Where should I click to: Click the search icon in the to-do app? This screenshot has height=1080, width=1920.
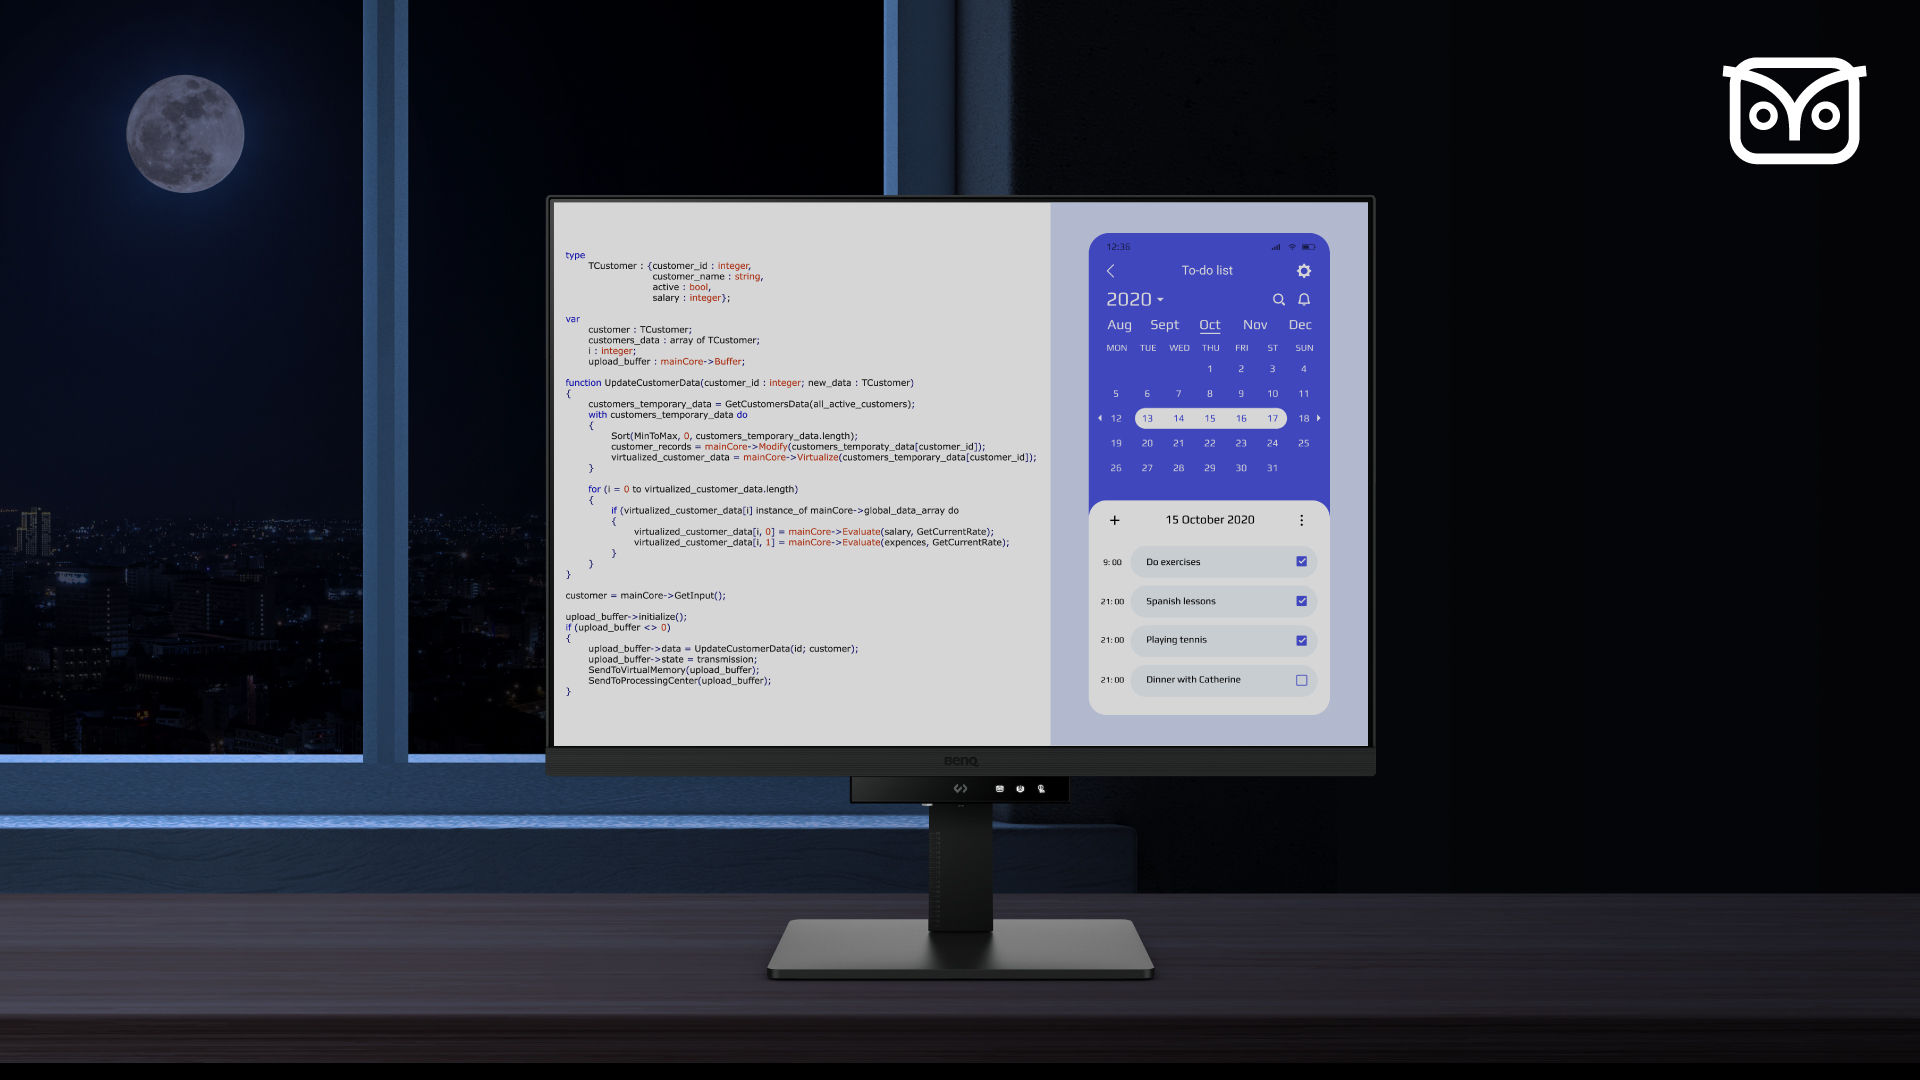tap(1278, 298)
